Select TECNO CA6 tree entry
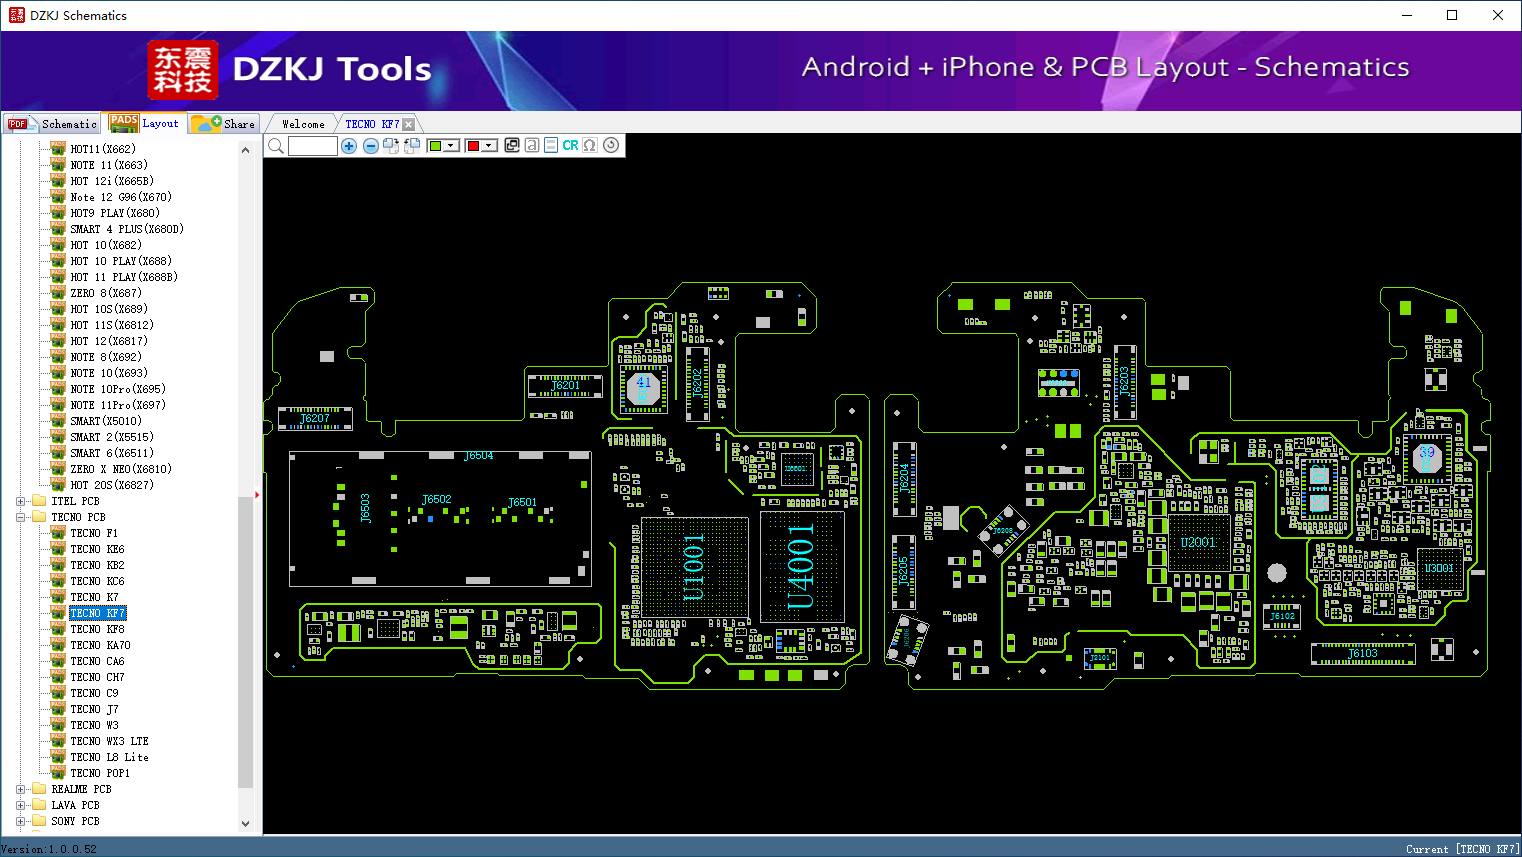 click(97, 661)
